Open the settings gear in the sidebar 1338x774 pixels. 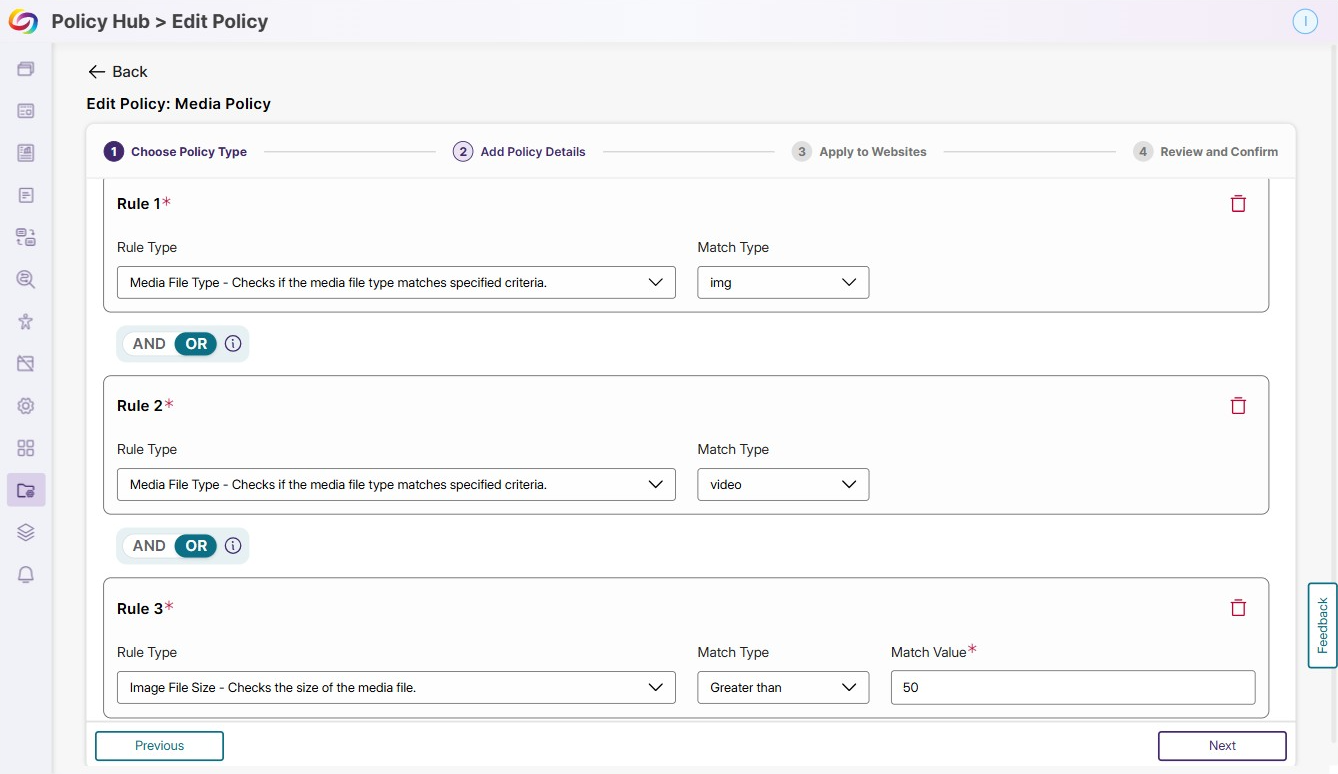click(x=26, y=406)
